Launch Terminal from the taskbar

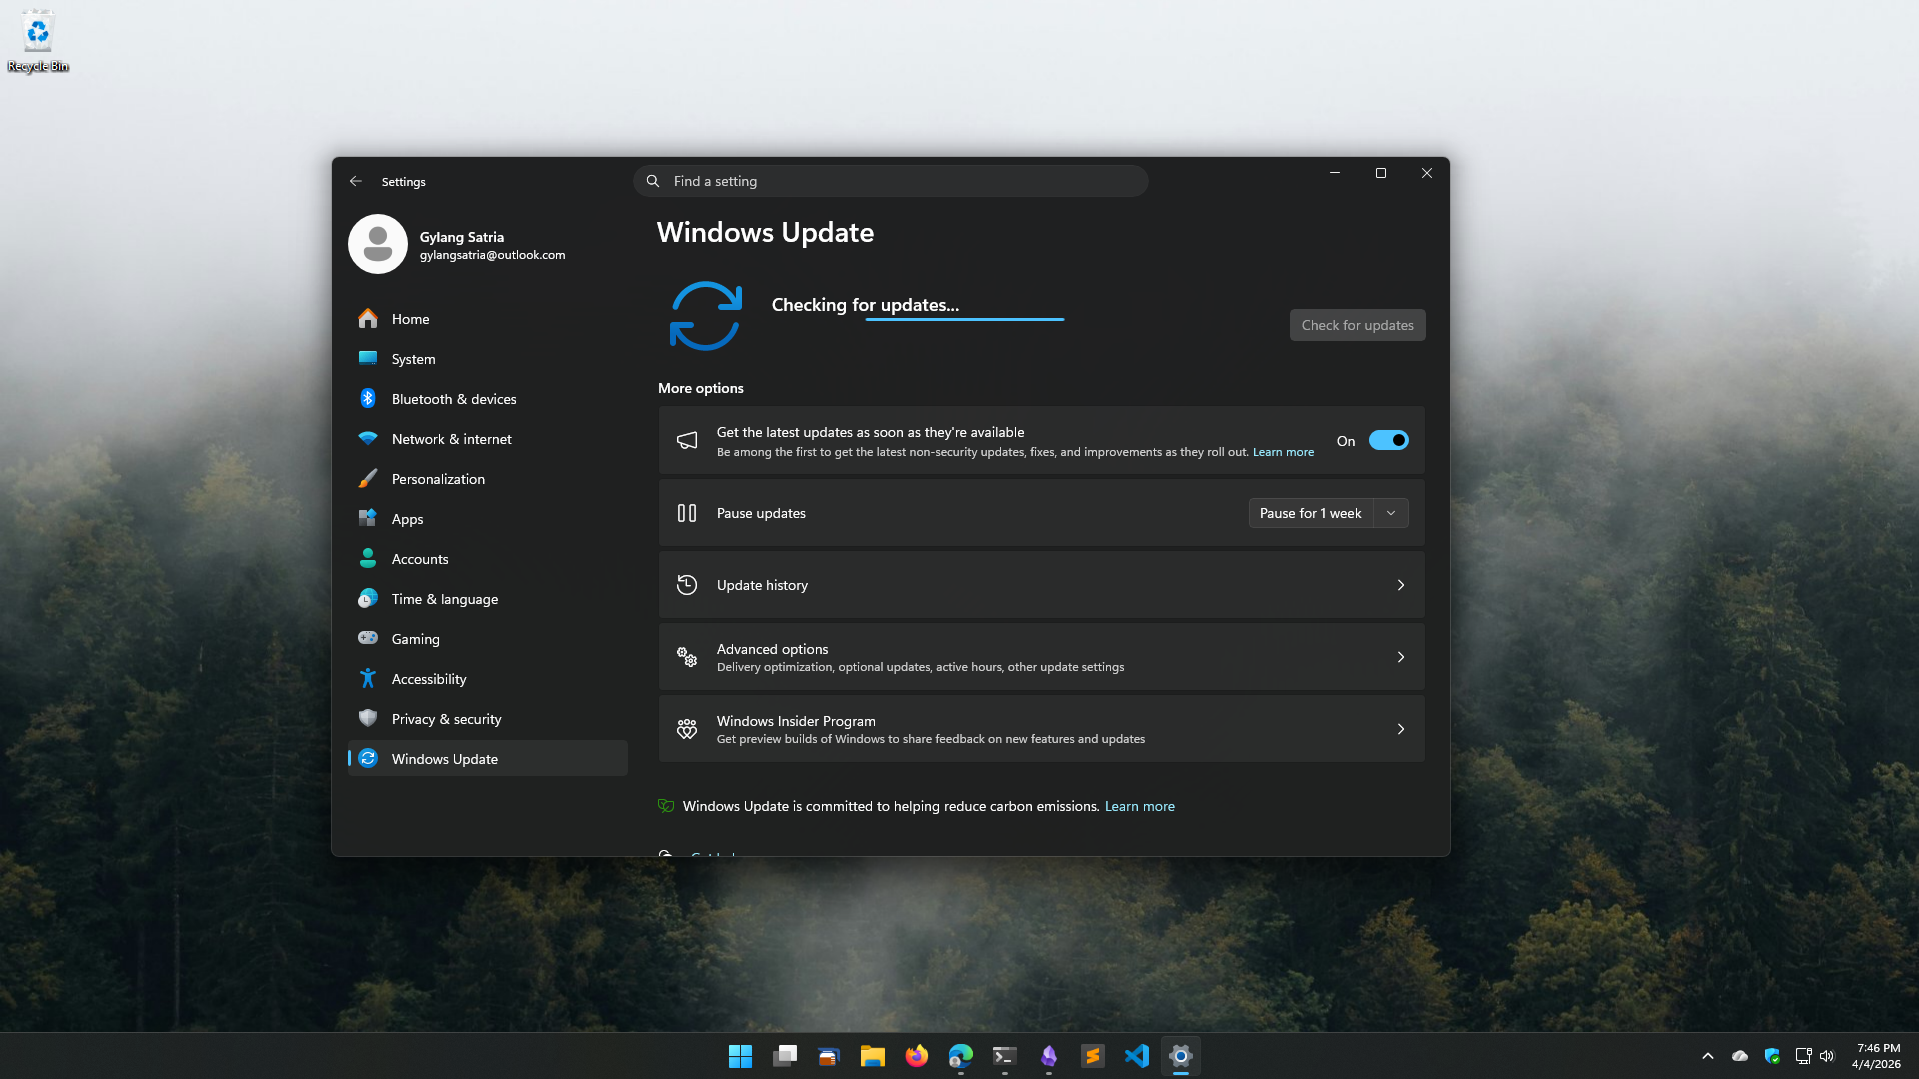[x=1004, y=1056]
